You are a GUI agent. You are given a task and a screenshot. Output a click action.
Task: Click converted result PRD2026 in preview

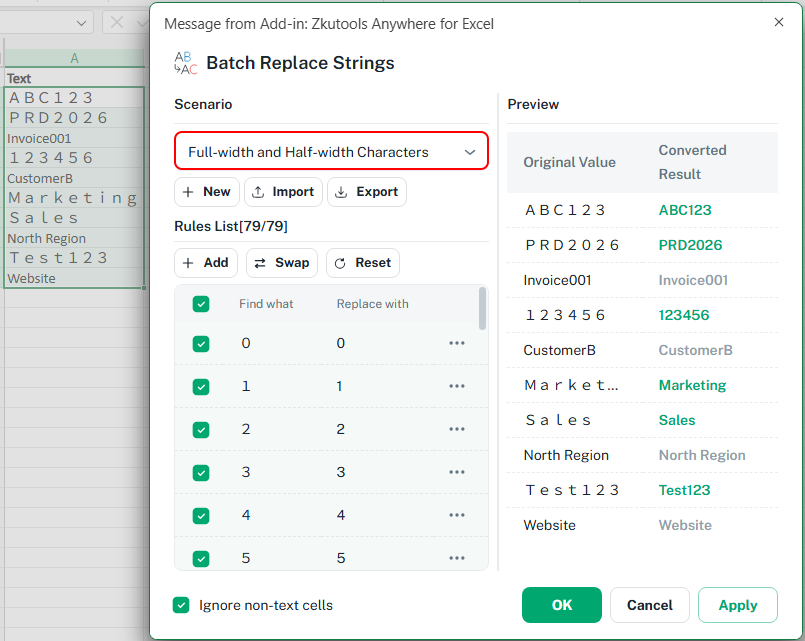click(691, 245)
